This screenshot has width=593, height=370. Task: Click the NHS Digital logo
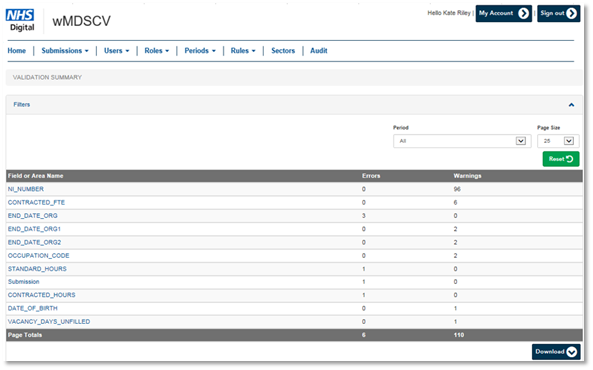coord(20,20)
